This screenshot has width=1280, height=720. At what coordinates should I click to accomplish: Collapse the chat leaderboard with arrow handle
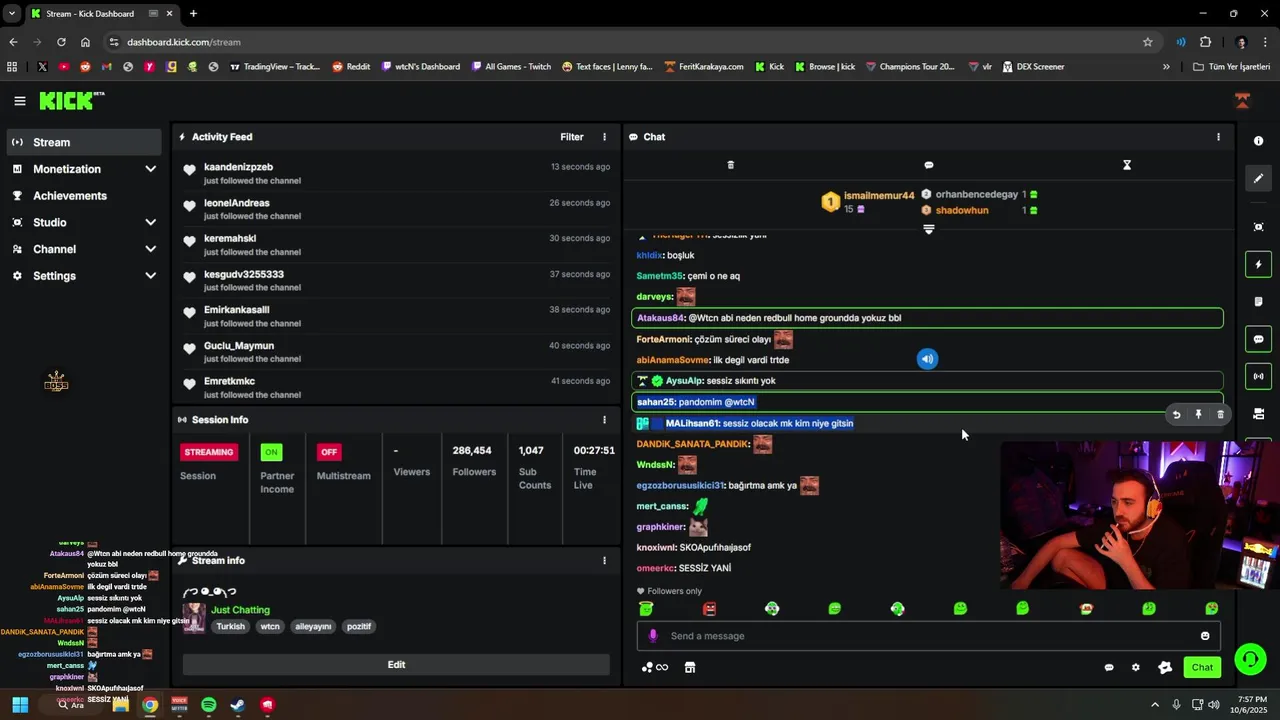(929, 229)
